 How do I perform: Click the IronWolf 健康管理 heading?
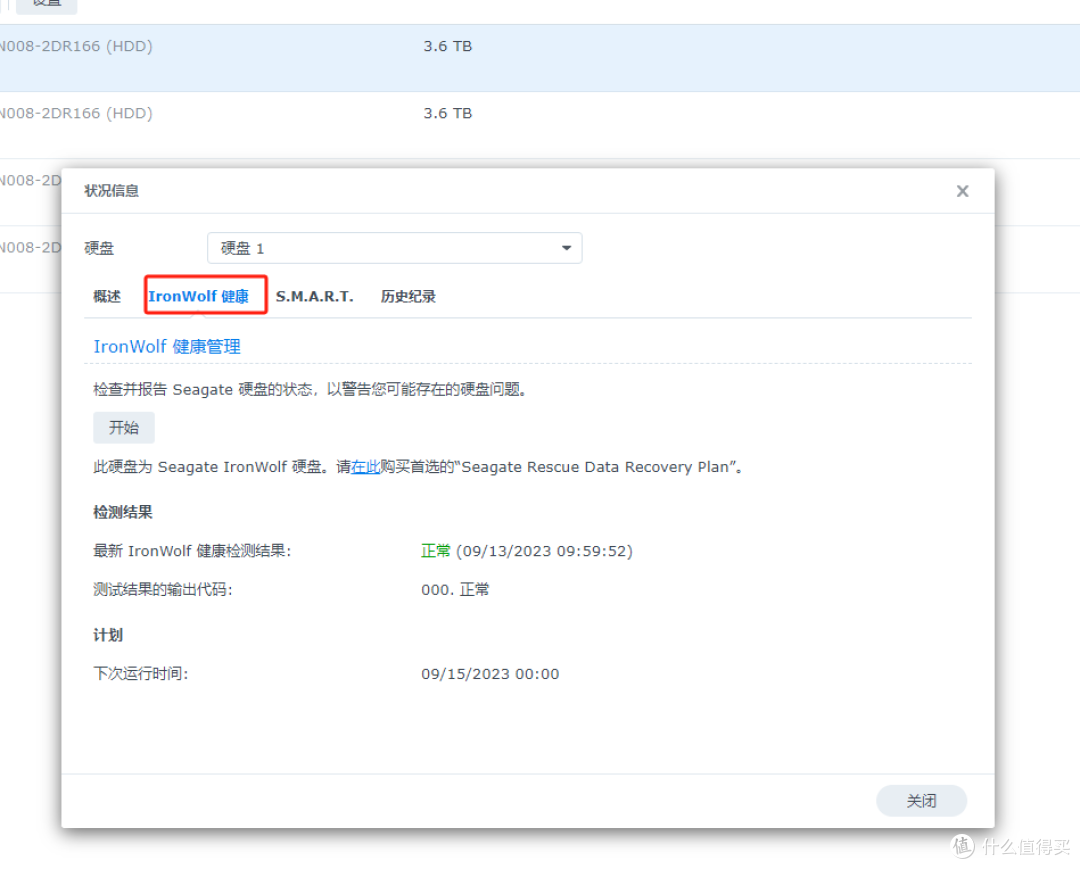(x=167, y=346)
